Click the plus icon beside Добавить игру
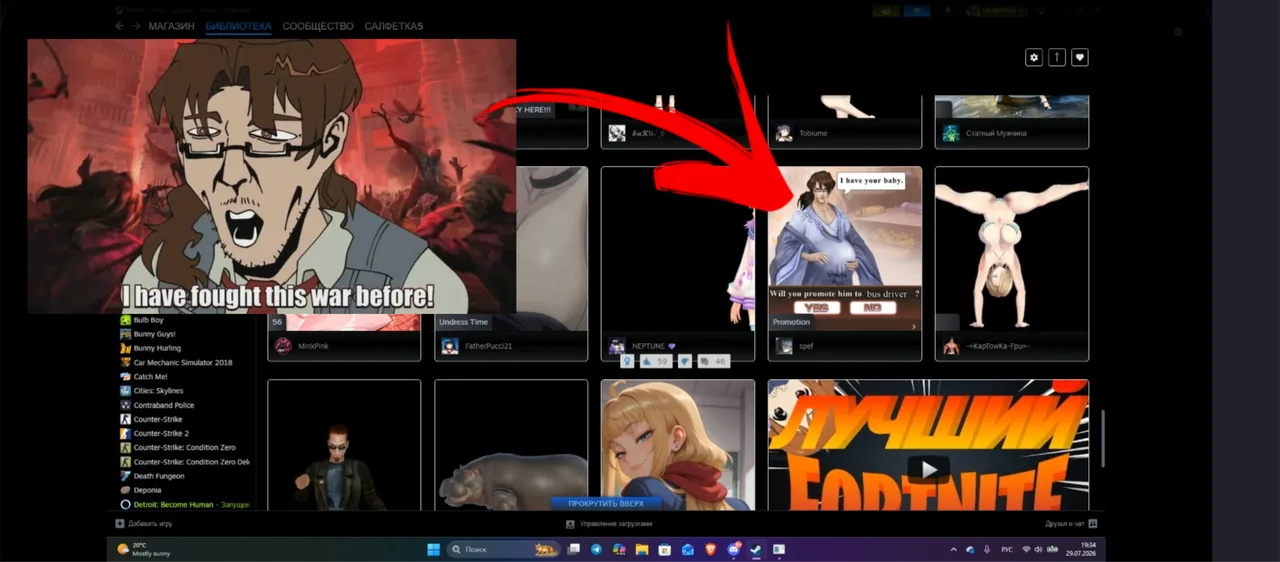 [120, 523]
